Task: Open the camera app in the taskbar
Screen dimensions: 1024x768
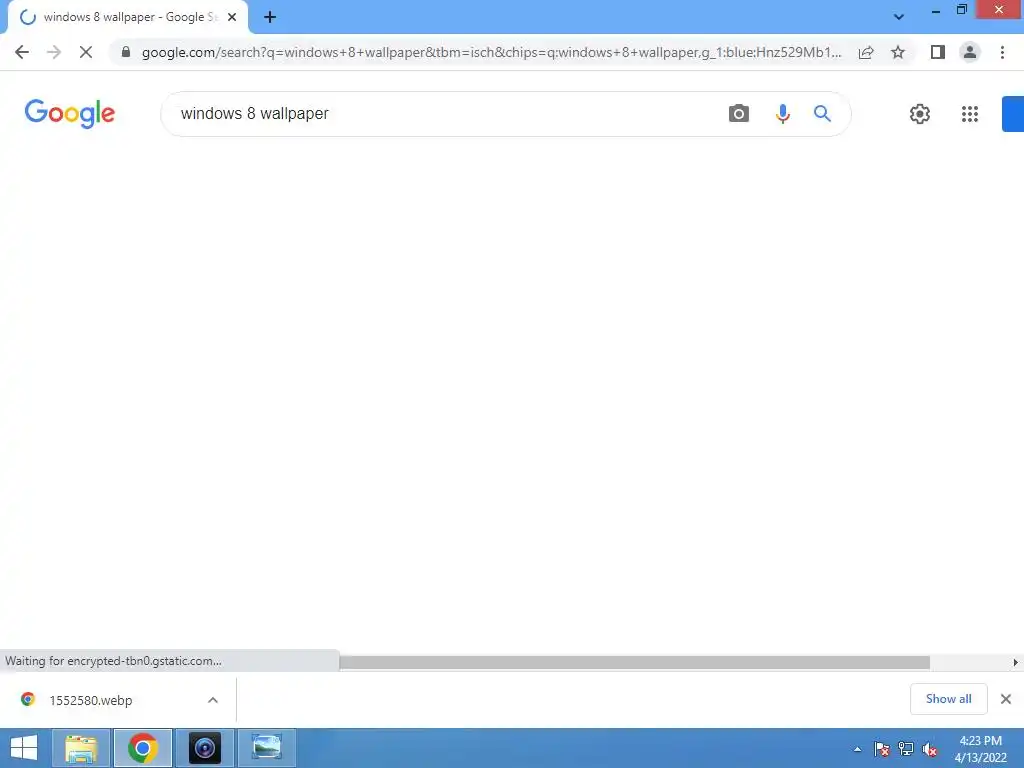Action: coord(204,748)
